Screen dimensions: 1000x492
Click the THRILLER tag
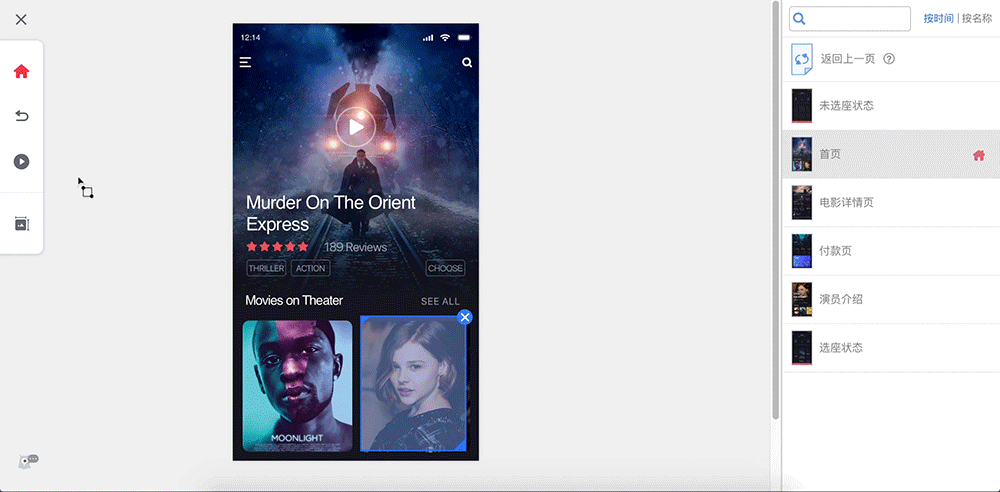(266, 268)
